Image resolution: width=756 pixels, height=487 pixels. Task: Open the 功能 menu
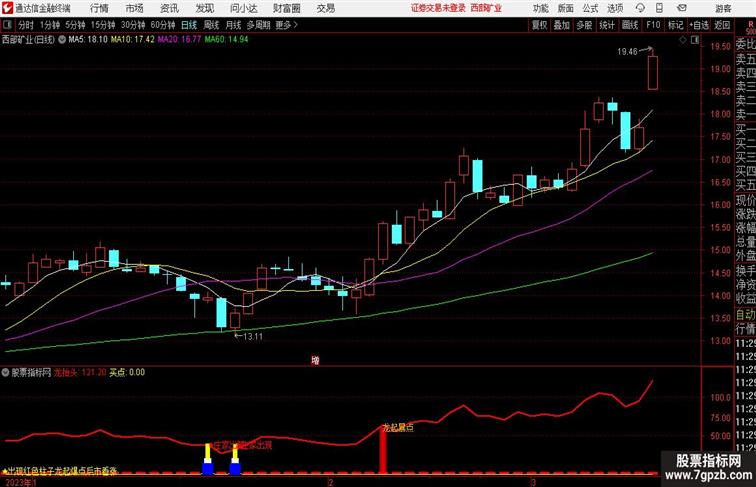point(541,8)
